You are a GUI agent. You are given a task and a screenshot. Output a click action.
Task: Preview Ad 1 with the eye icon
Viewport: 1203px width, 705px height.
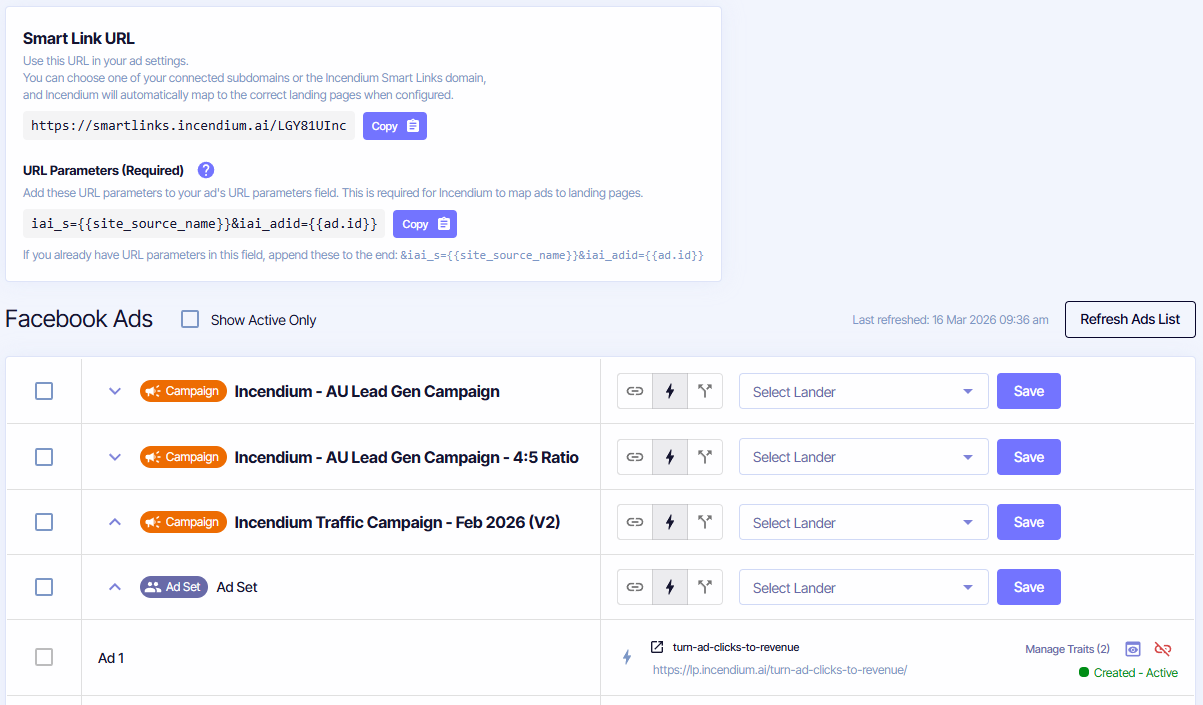coord(1133,649)
